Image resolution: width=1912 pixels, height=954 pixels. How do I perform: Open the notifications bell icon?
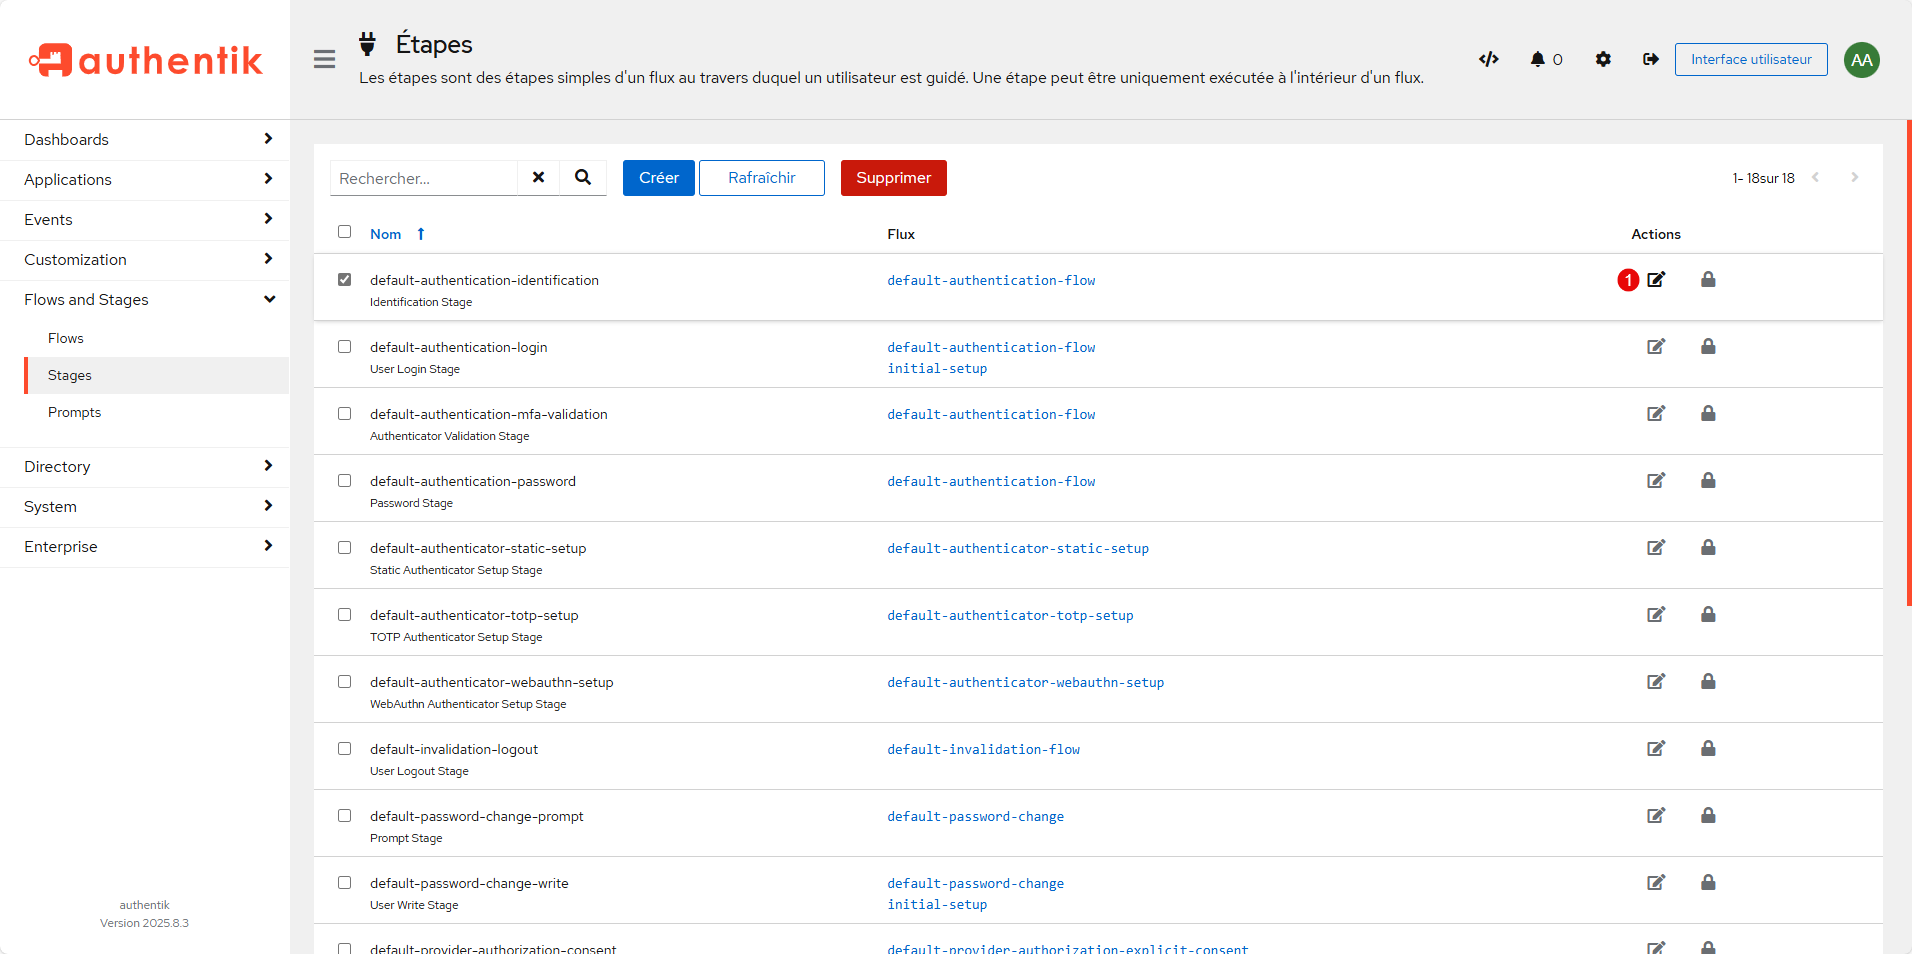(x=1538, y=59)
